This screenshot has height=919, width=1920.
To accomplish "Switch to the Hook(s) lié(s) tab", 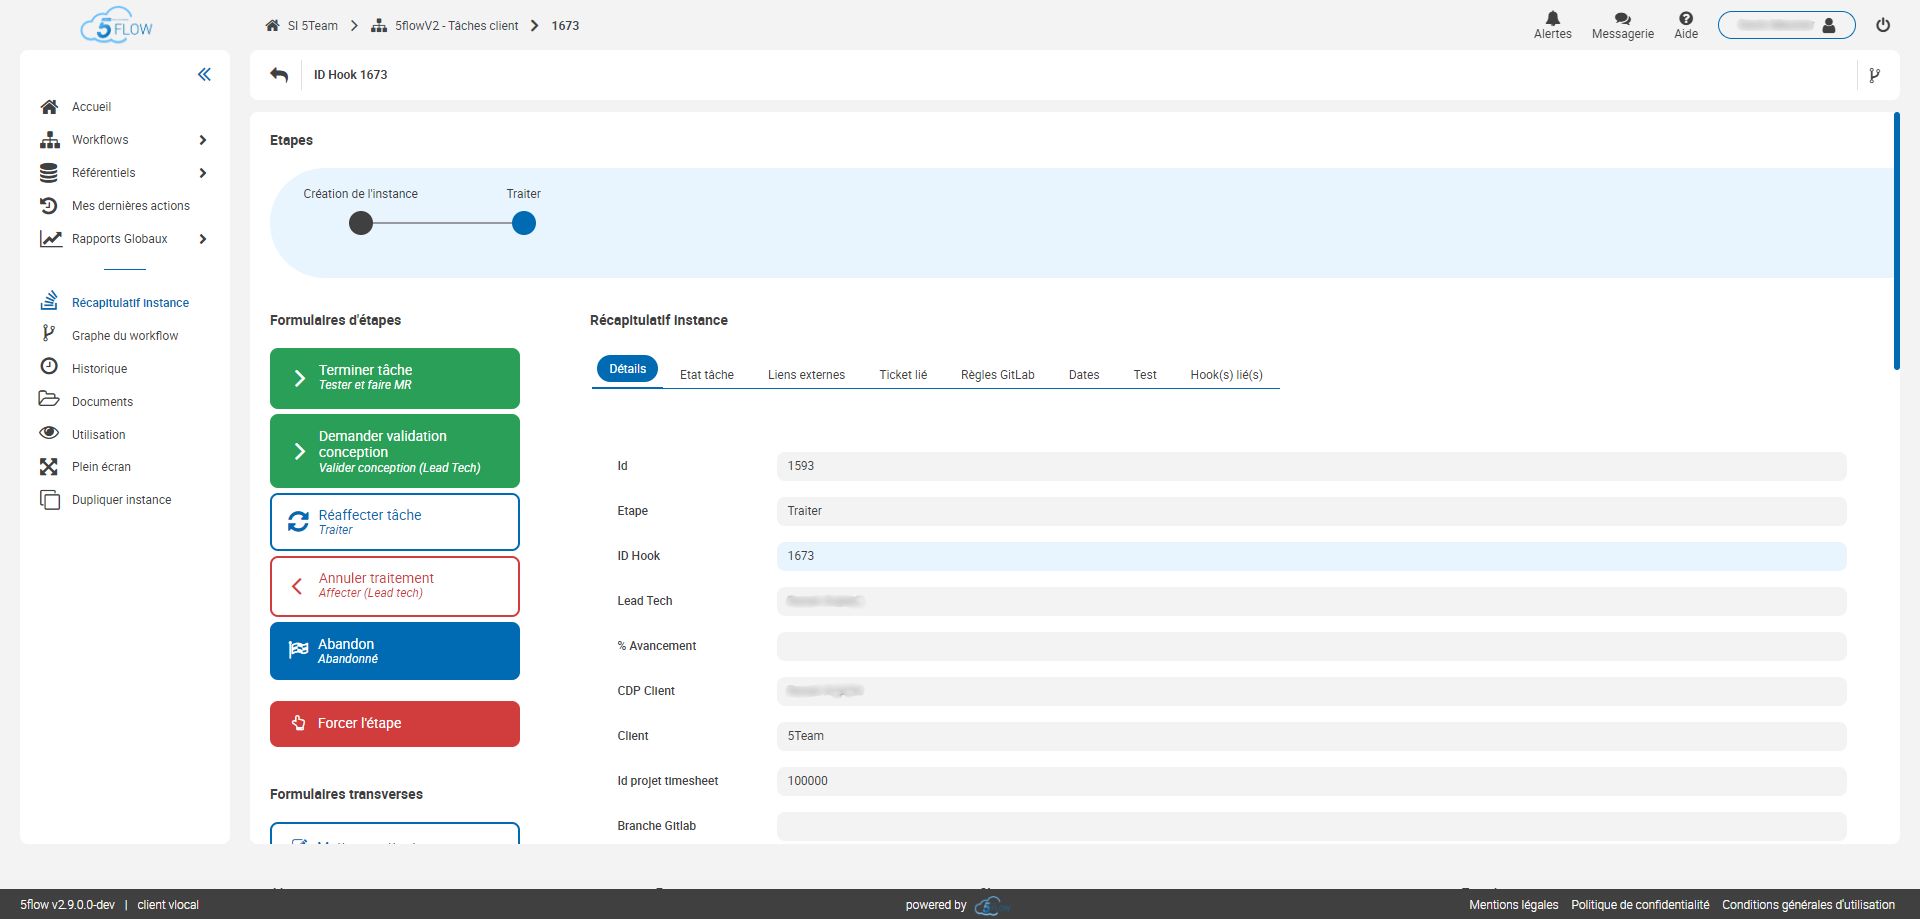I will 1226,375.
